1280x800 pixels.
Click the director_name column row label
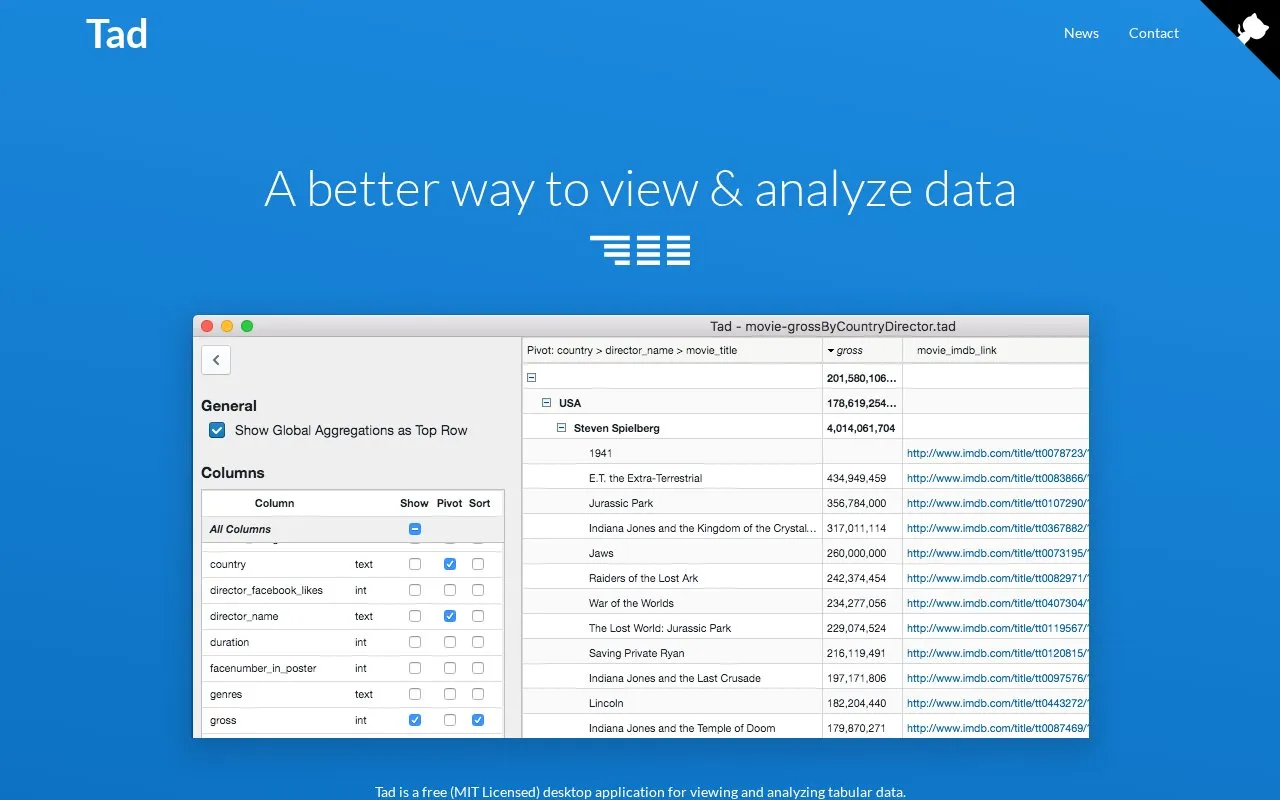[x=244, y=616]
